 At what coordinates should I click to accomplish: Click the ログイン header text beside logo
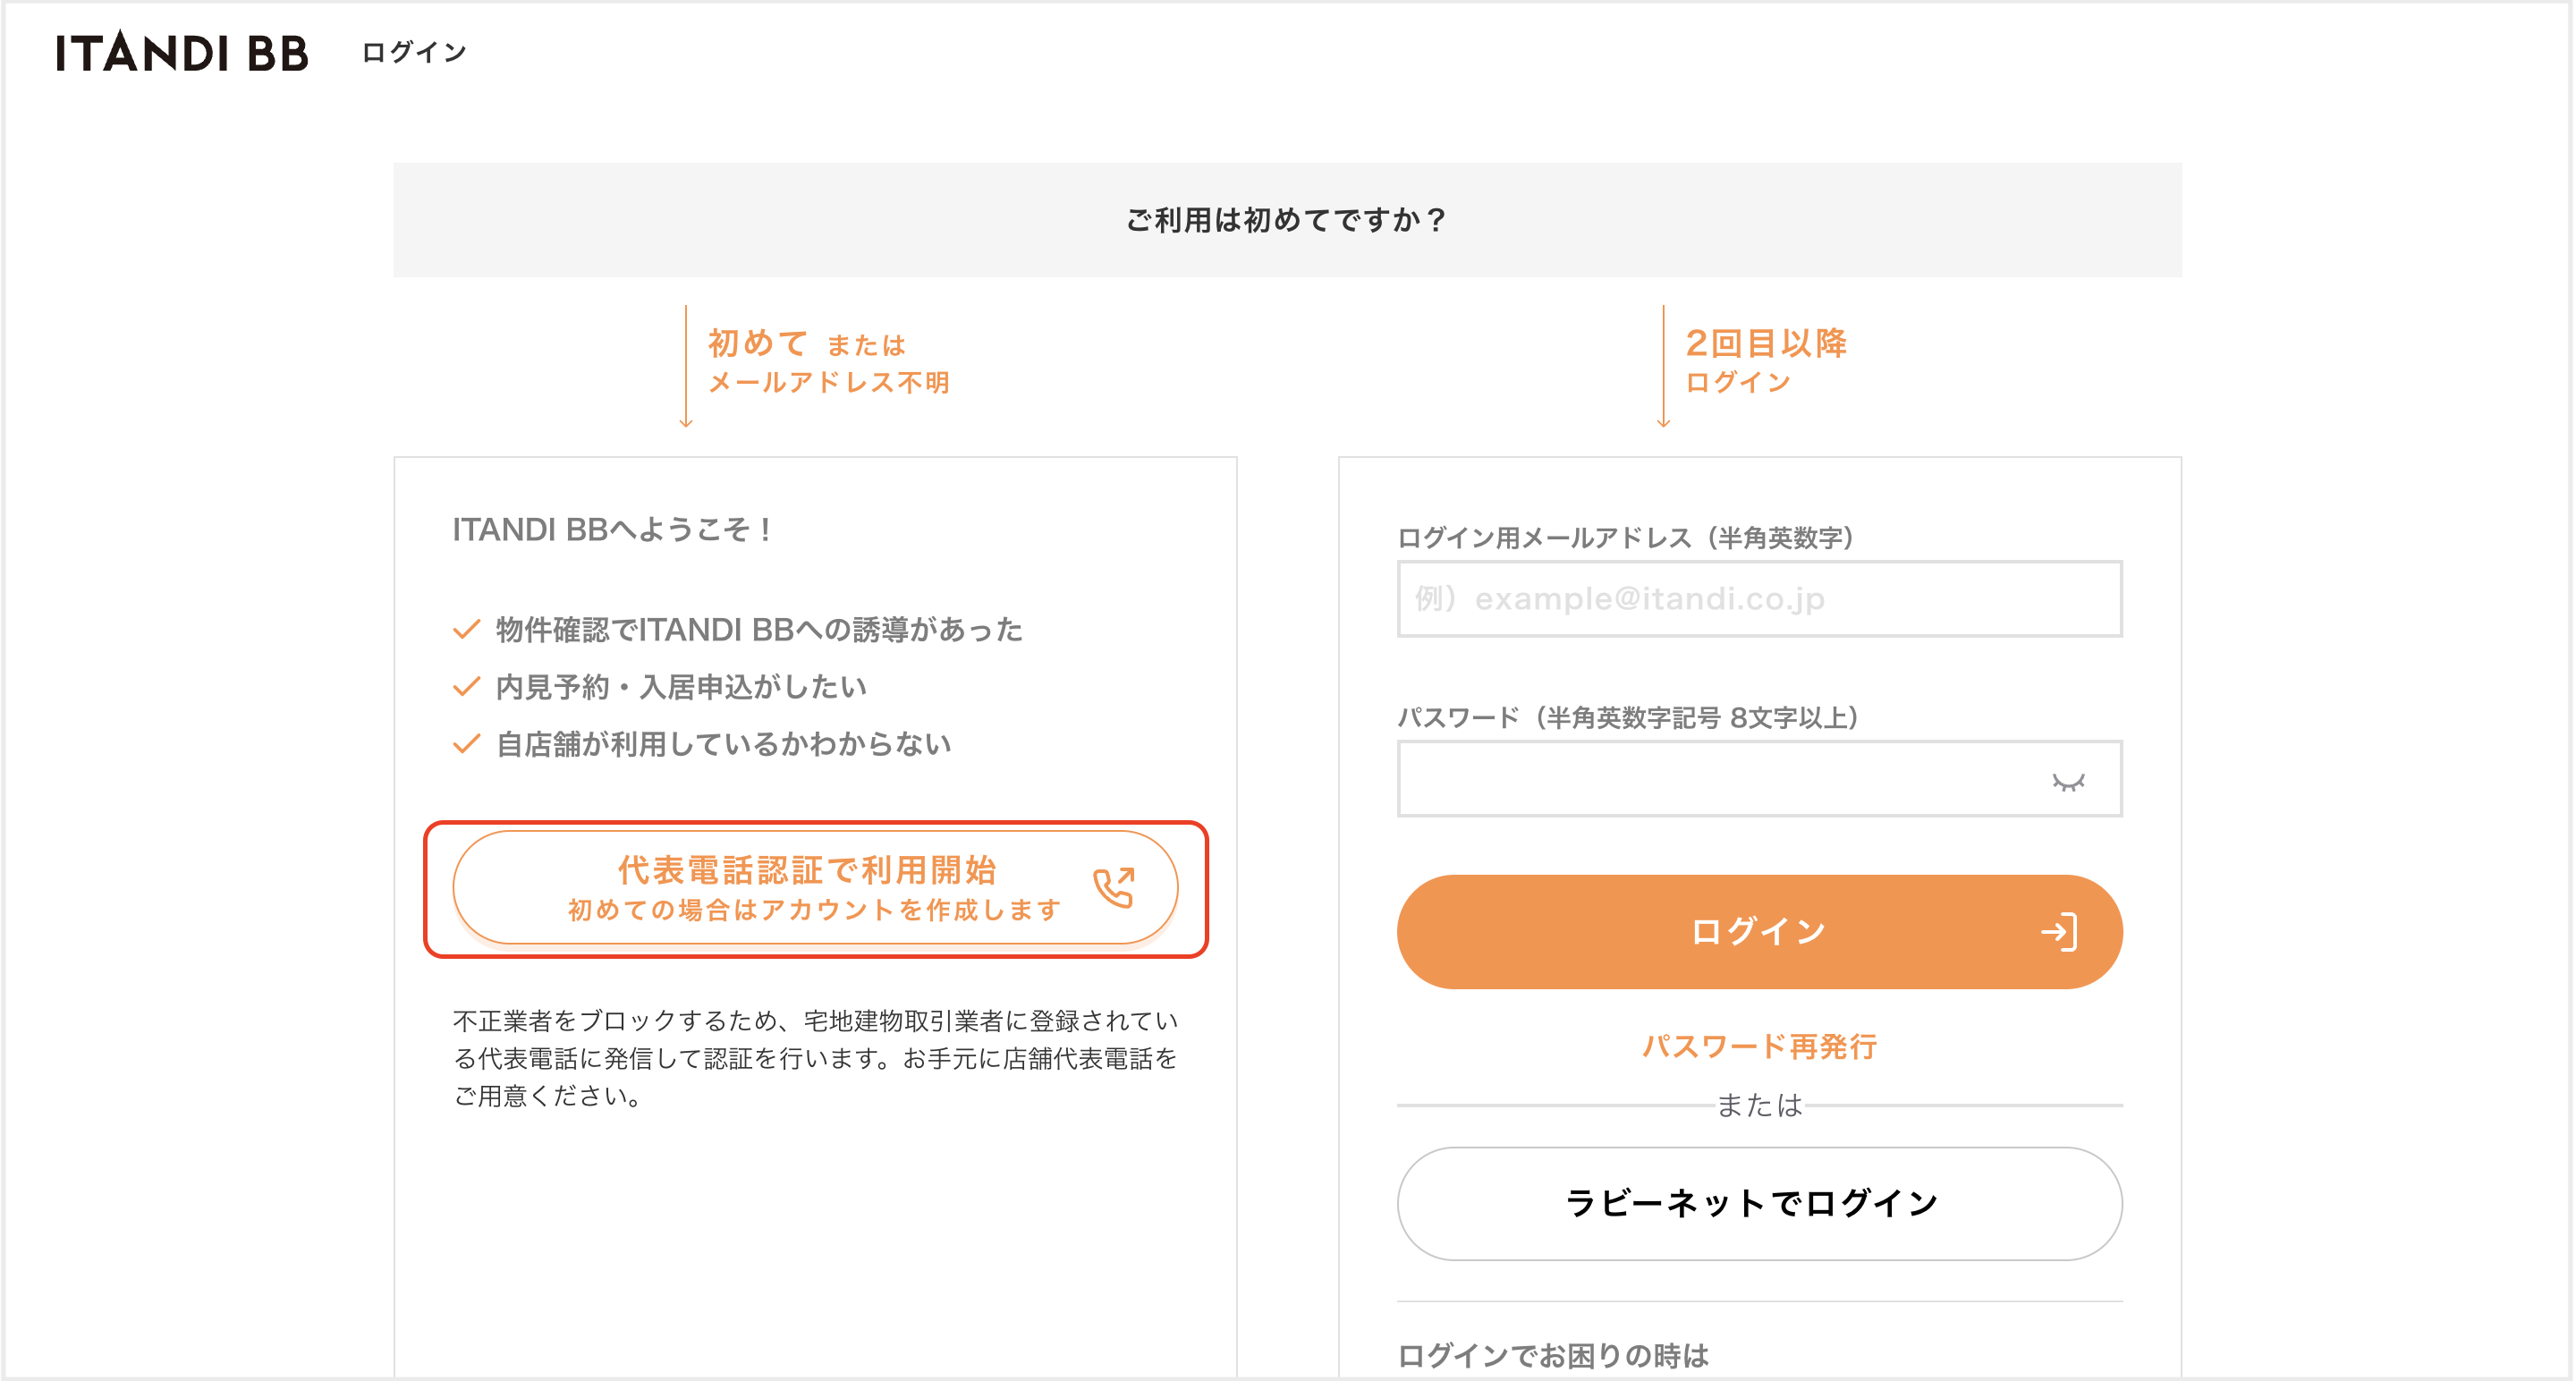tap(414, 52)
